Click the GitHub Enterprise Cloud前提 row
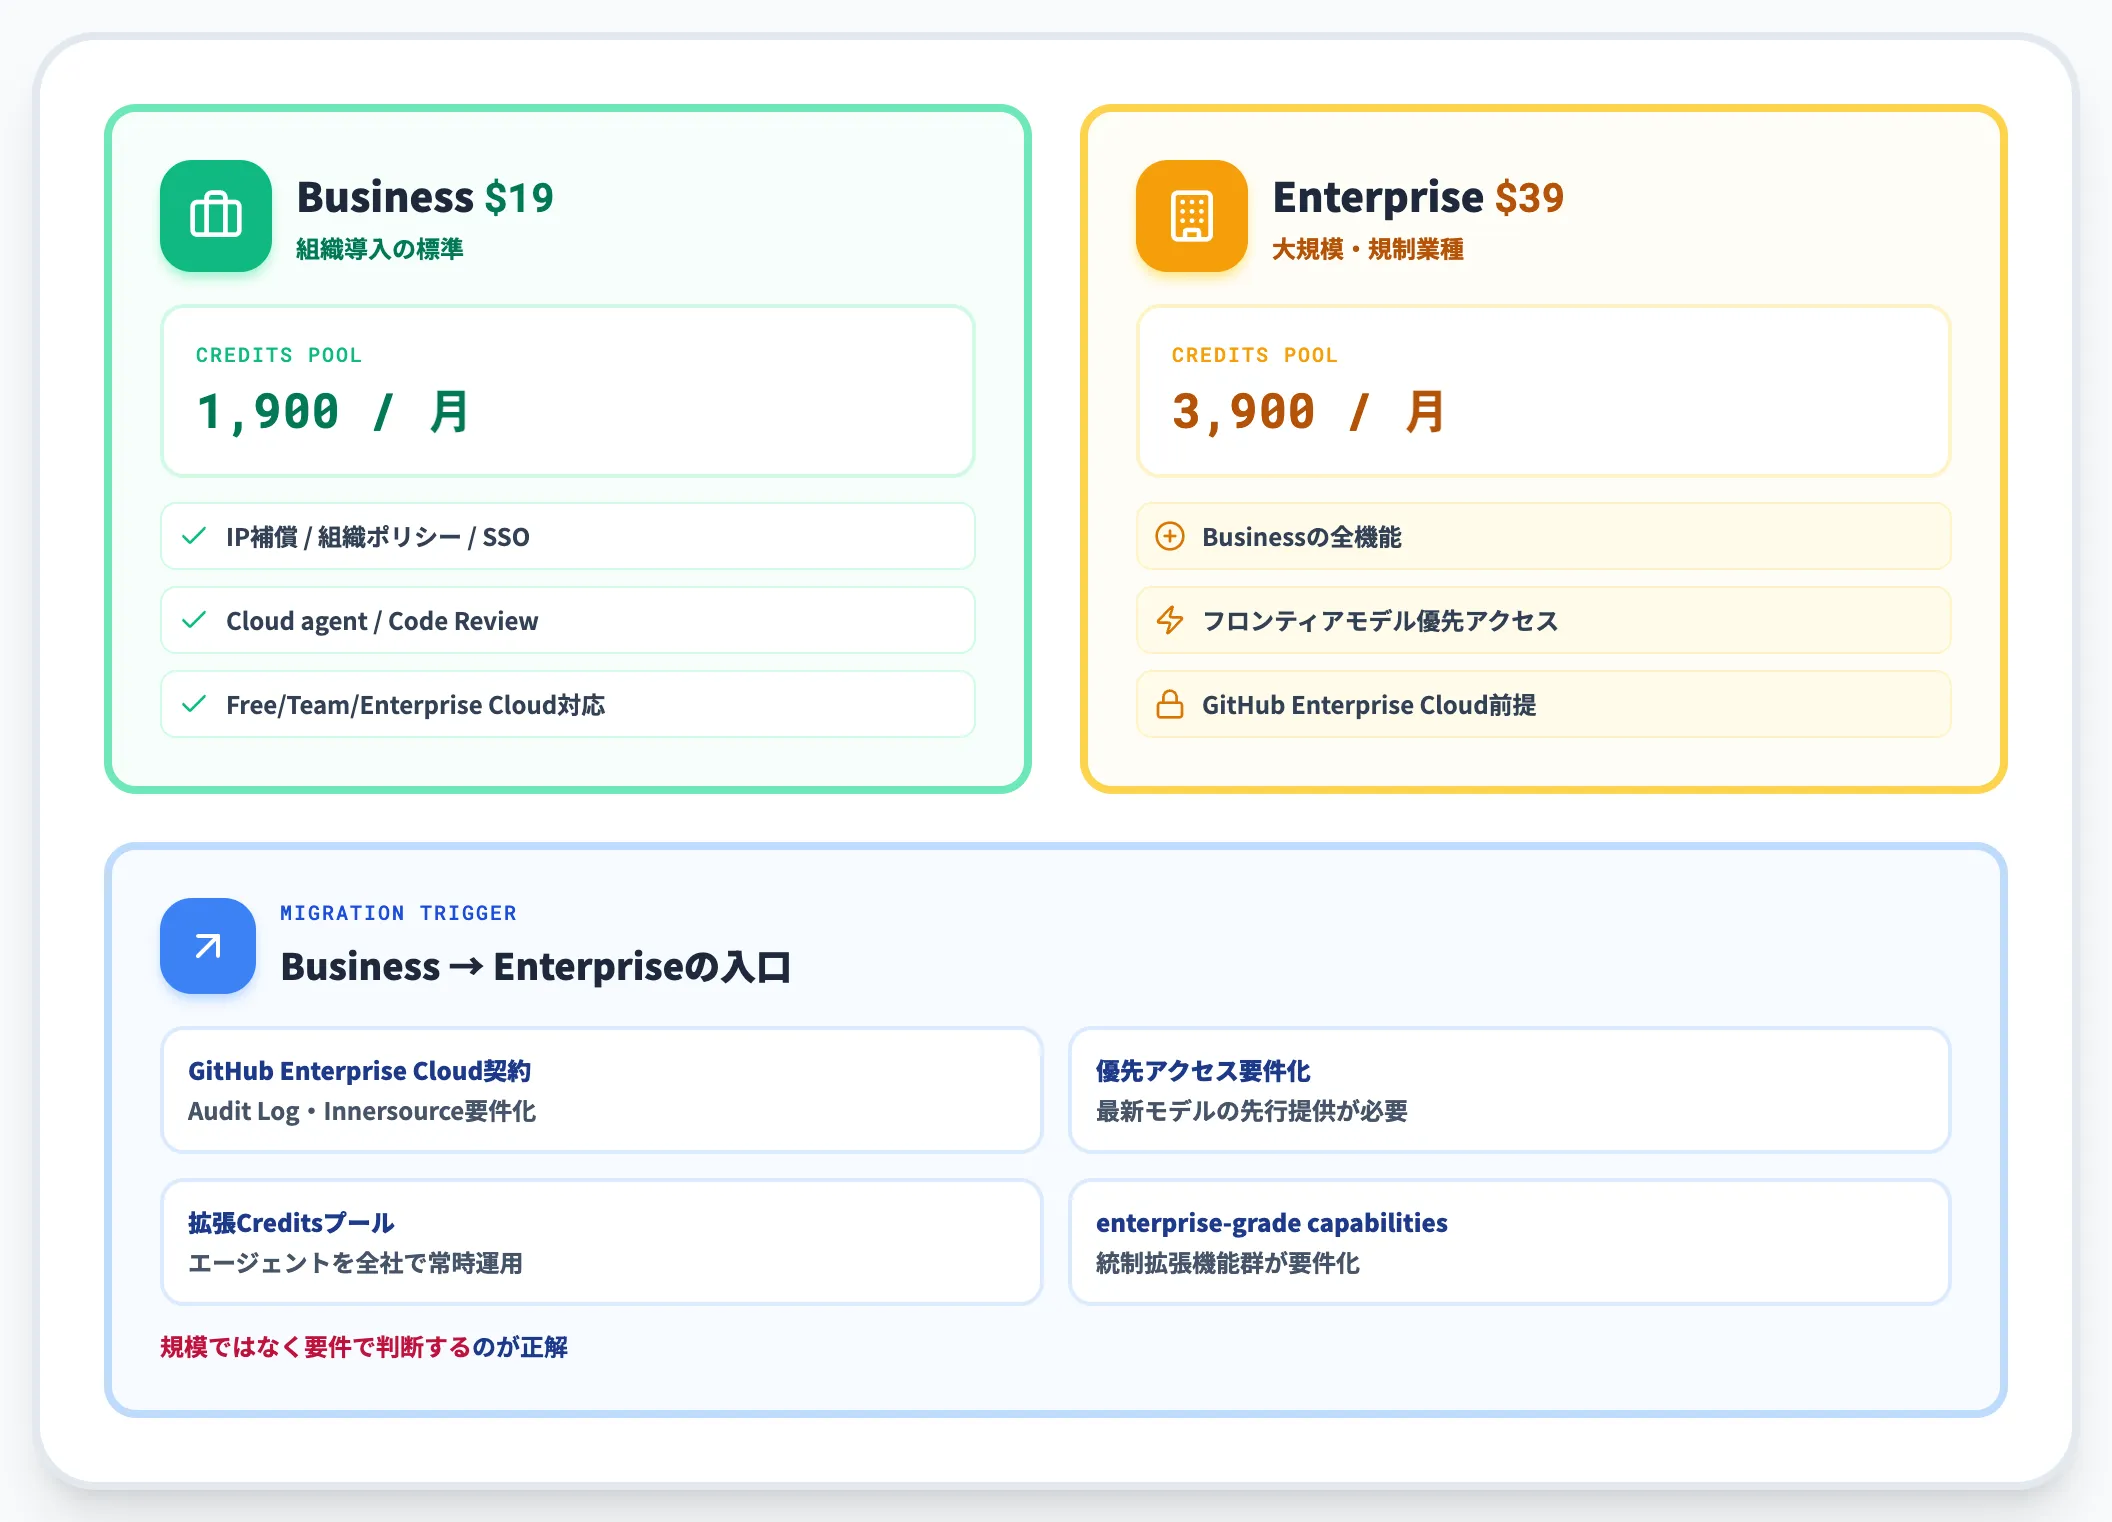 pos(1544,704)
